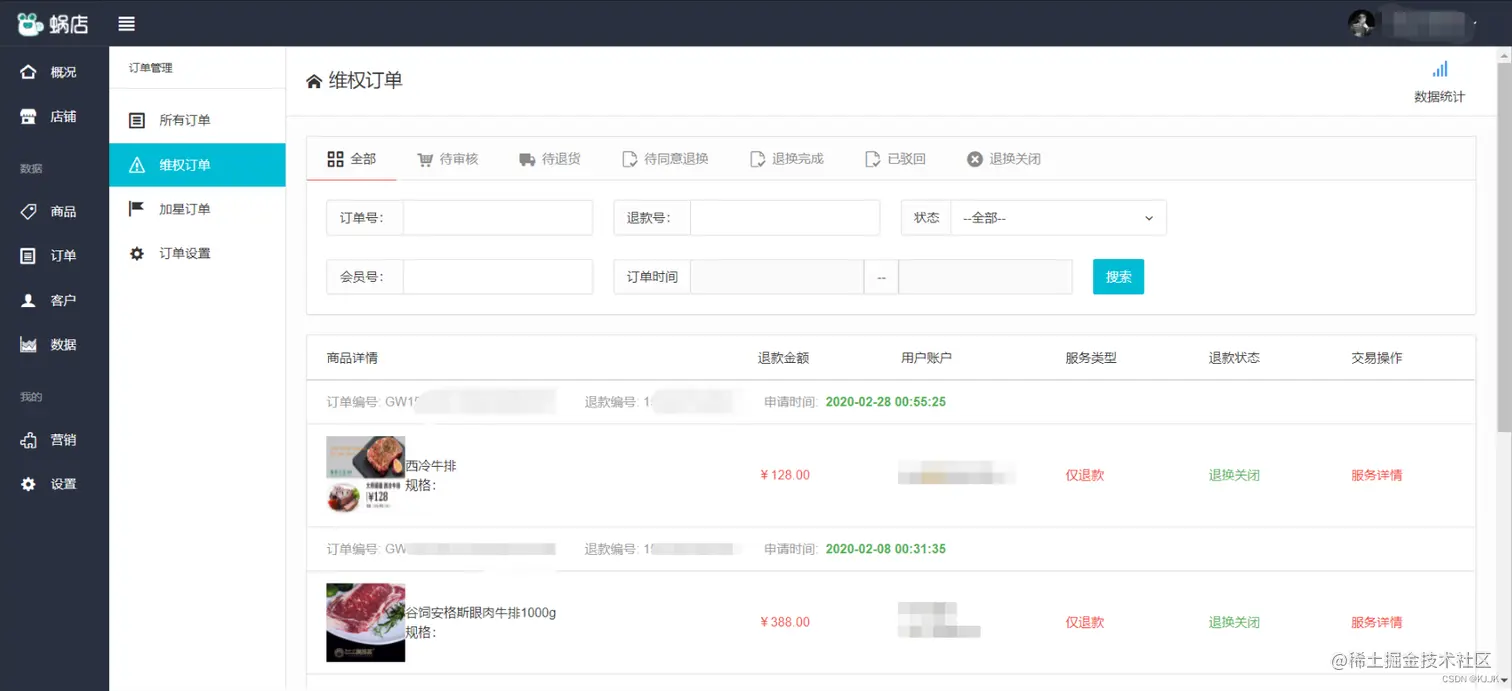Viewport: 1512px width, 691px height.
Task: Click the 所有订单 document icon
Action: (x=137, y=121)
